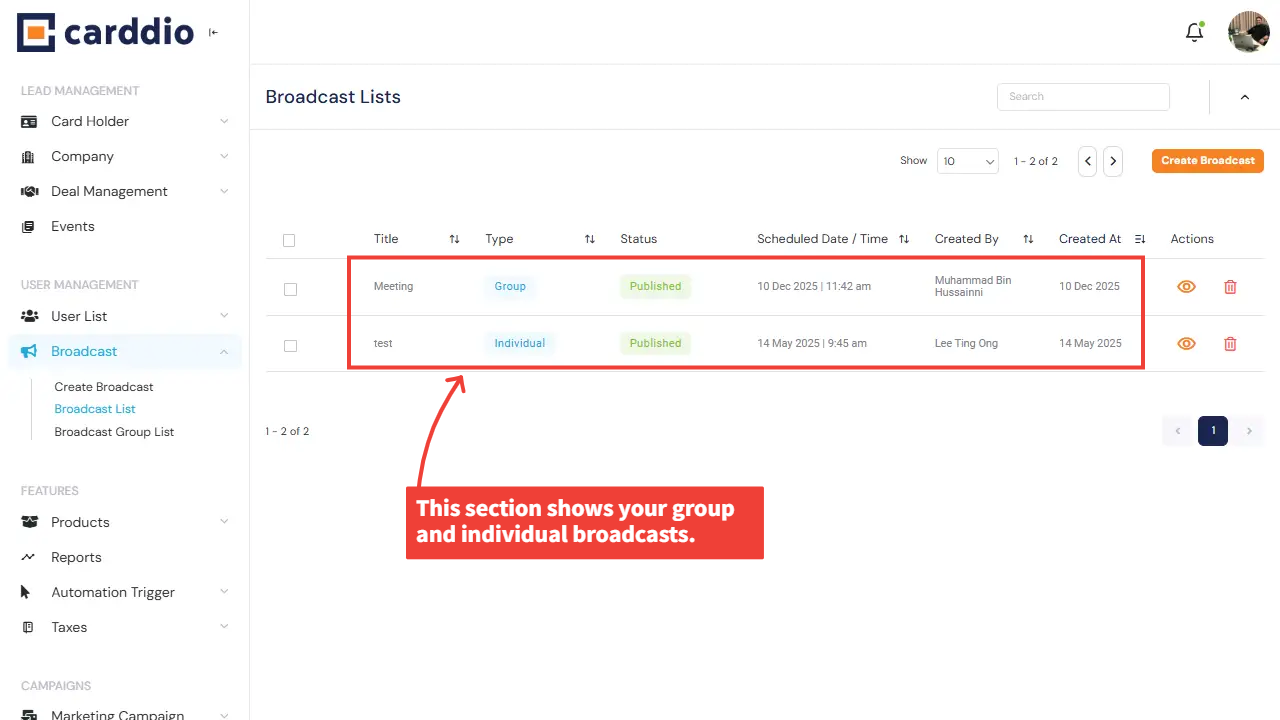Screen dimensions: 1280x720
Task: Open the Create Broadcast menu item
Action: point(104,386)
